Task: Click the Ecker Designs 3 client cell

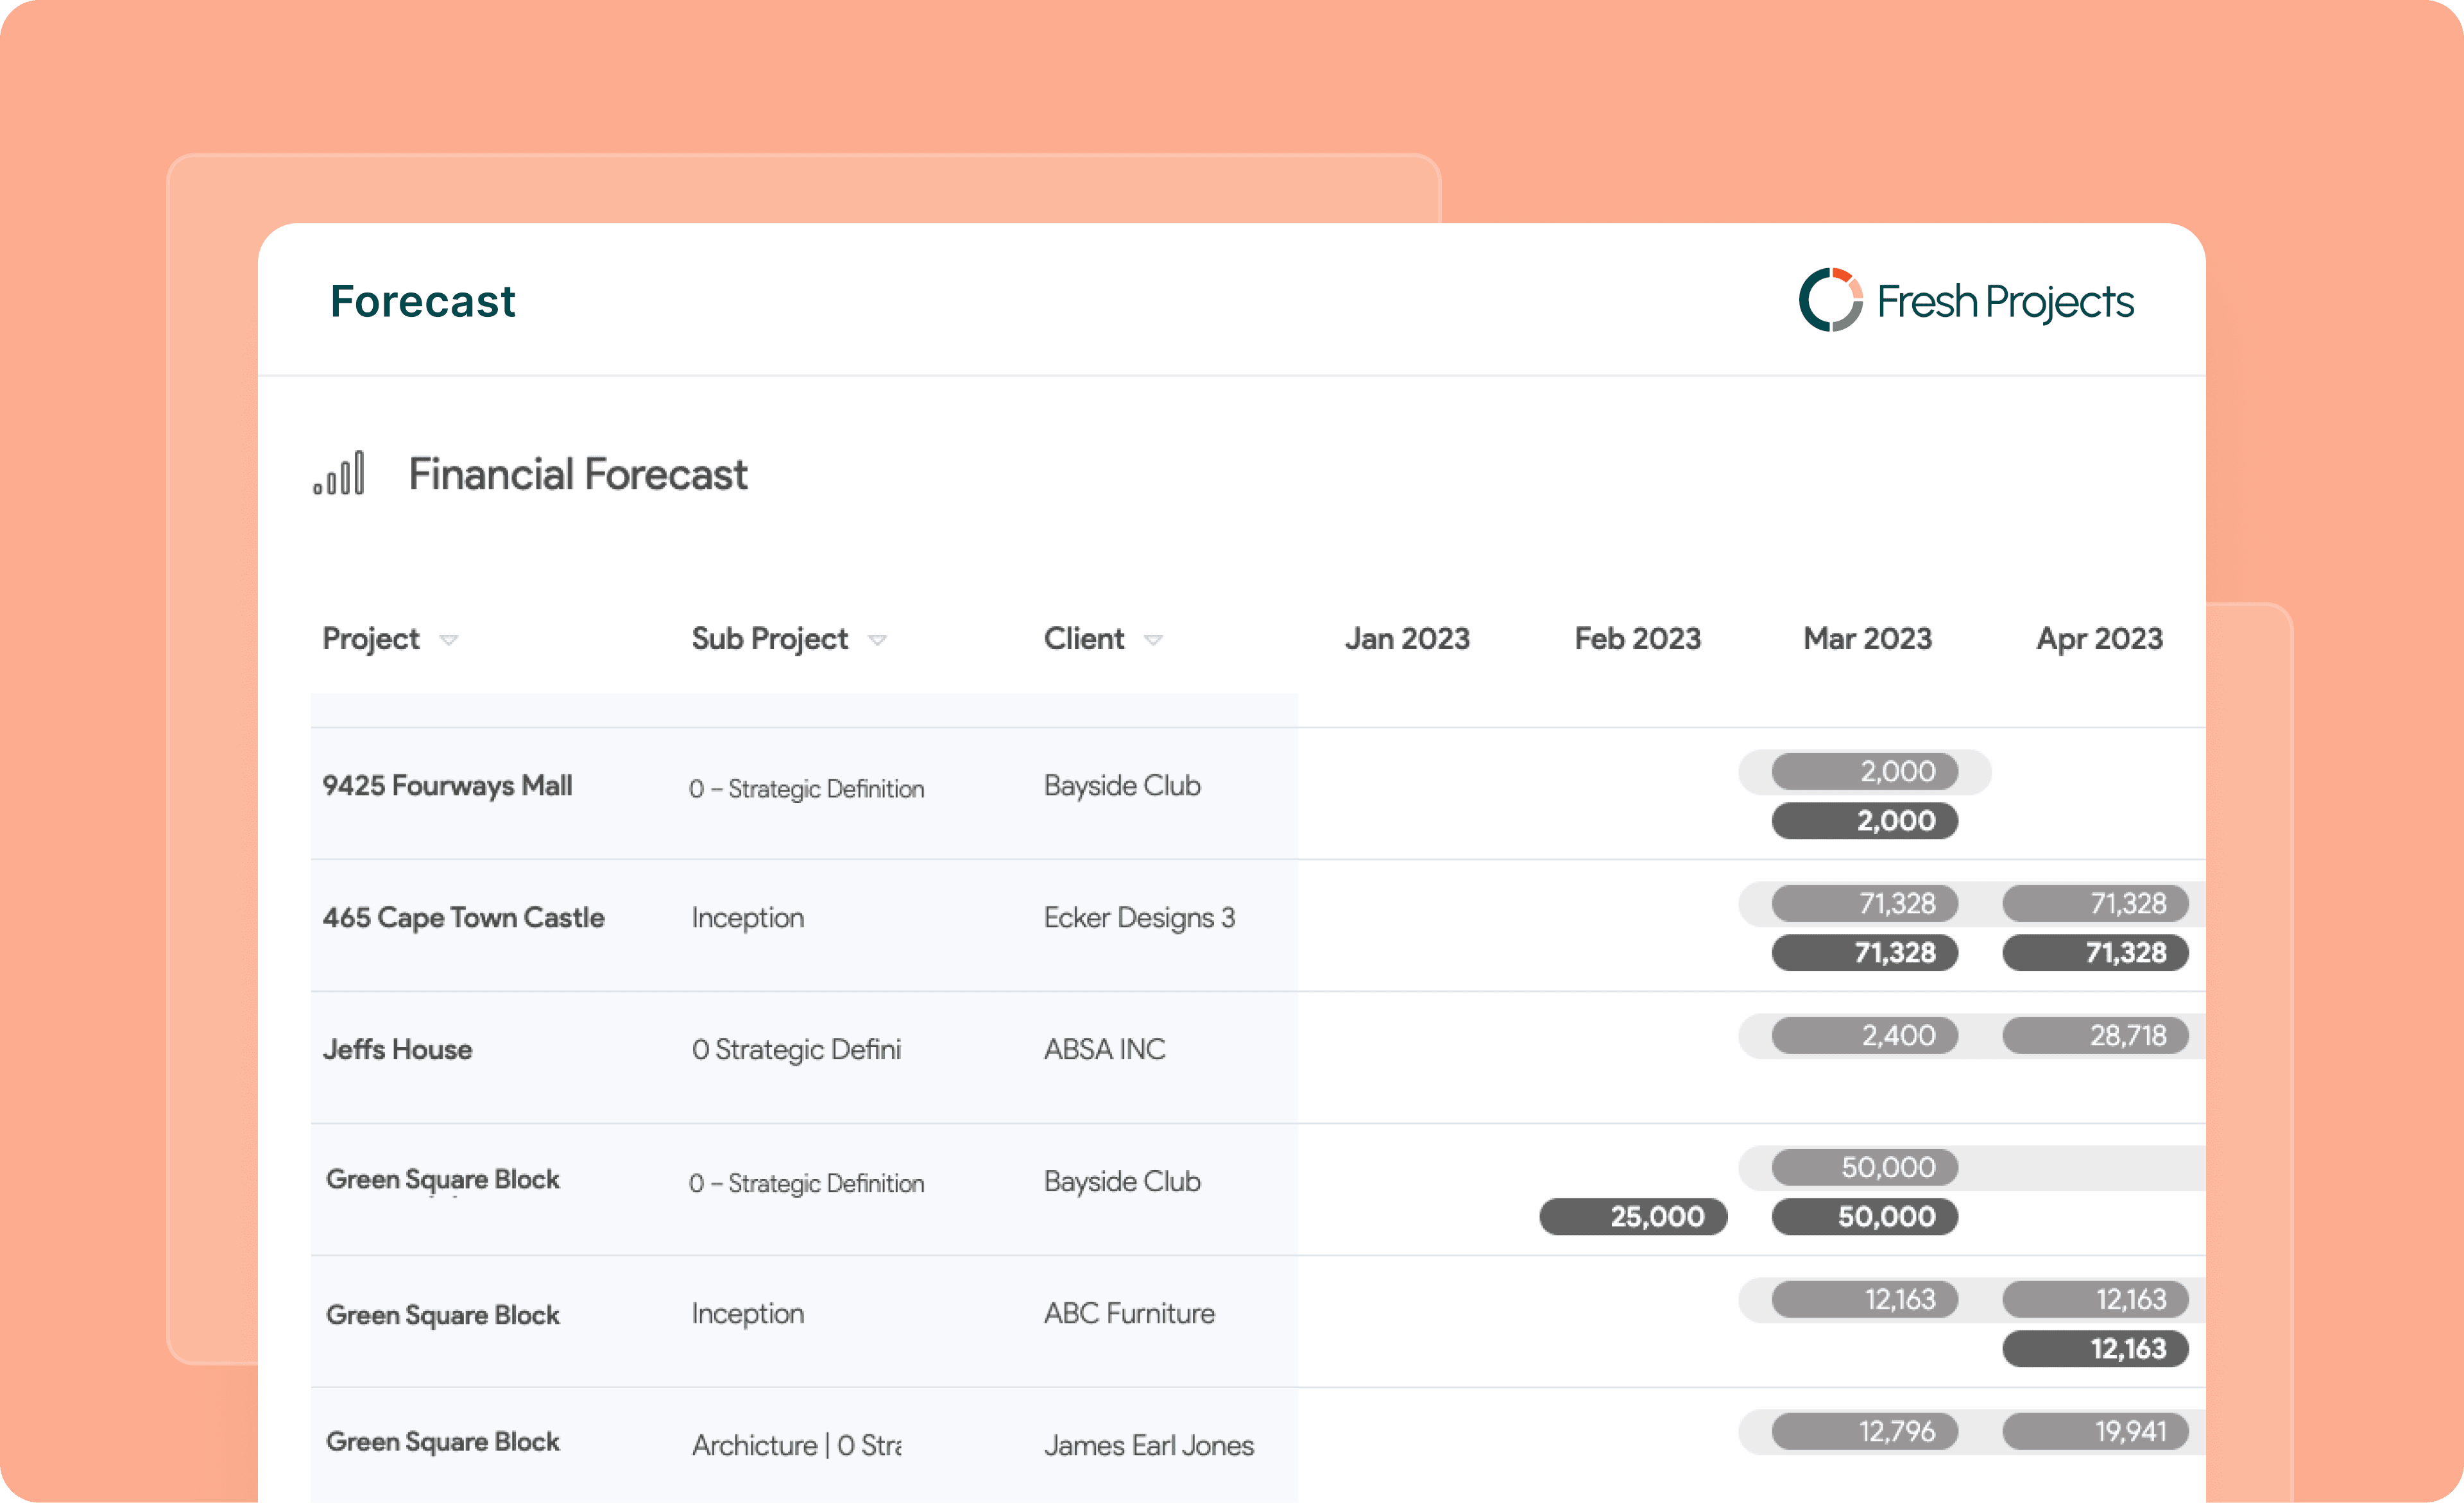Action: click(x=1139, y=918)
